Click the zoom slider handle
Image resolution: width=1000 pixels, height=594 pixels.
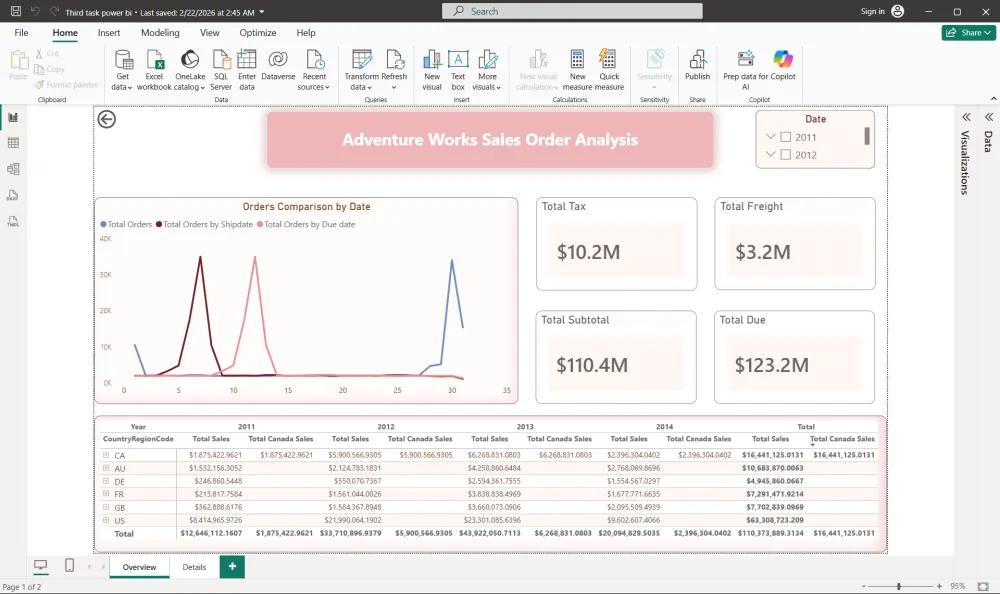coord(899,586)
